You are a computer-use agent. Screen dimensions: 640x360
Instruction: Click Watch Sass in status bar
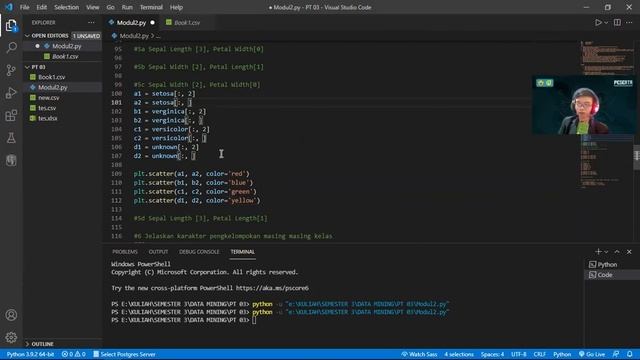click(419, 354)
